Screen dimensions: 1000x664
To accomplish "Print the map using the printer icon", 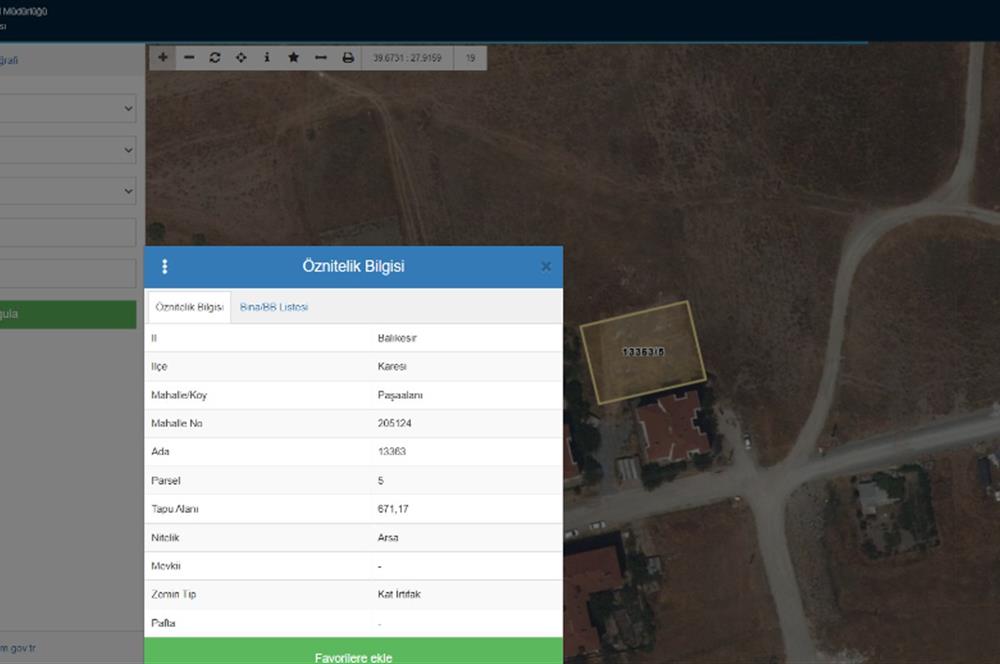I will (x=348, y=58).
